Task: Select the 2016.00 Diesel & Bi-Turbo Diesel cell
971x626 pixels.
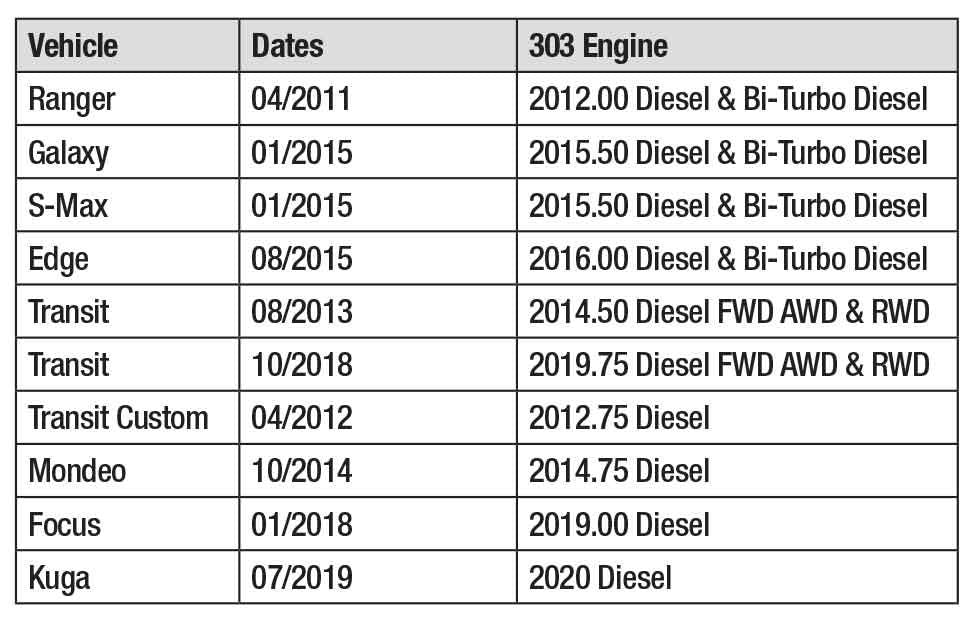Action: pos(728,258)
